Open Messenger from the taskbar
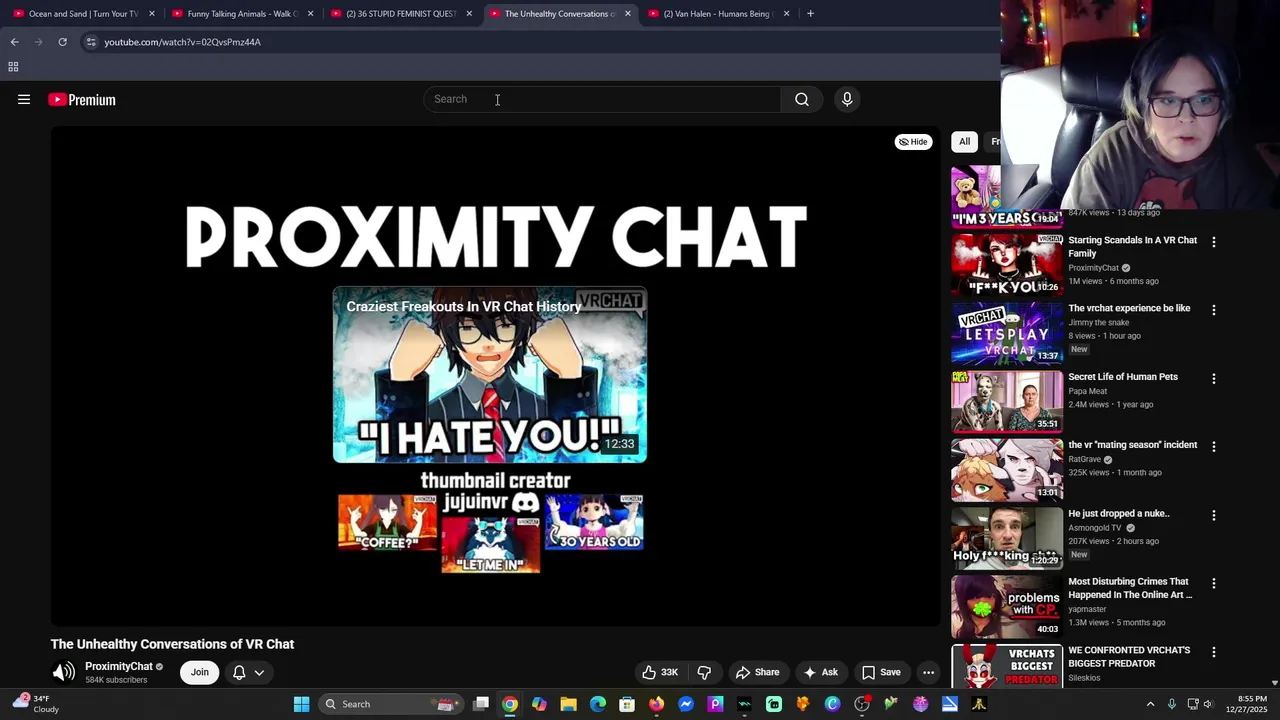The image size is (1280, 720). pyautogui.click(x=686, y=704)
